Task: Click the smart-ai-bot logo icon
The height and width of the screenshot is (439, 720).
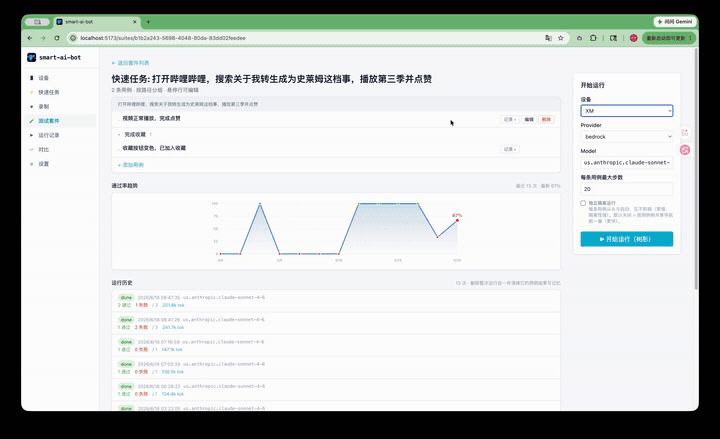Action: [x=31, y=57]
